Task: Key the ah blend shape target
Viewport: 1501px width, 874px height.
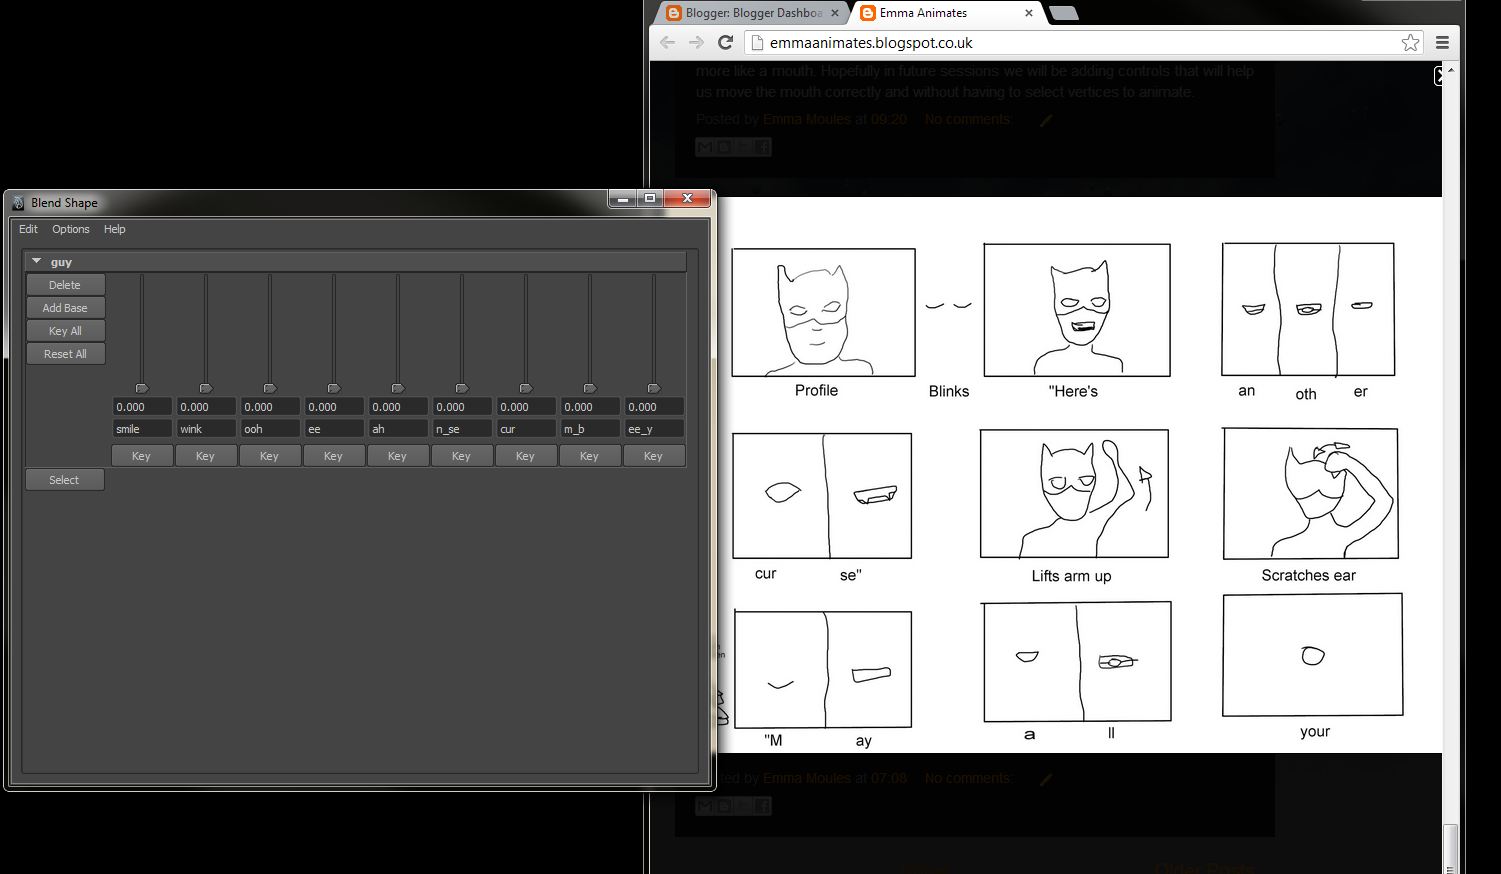Action: [398, 456]
